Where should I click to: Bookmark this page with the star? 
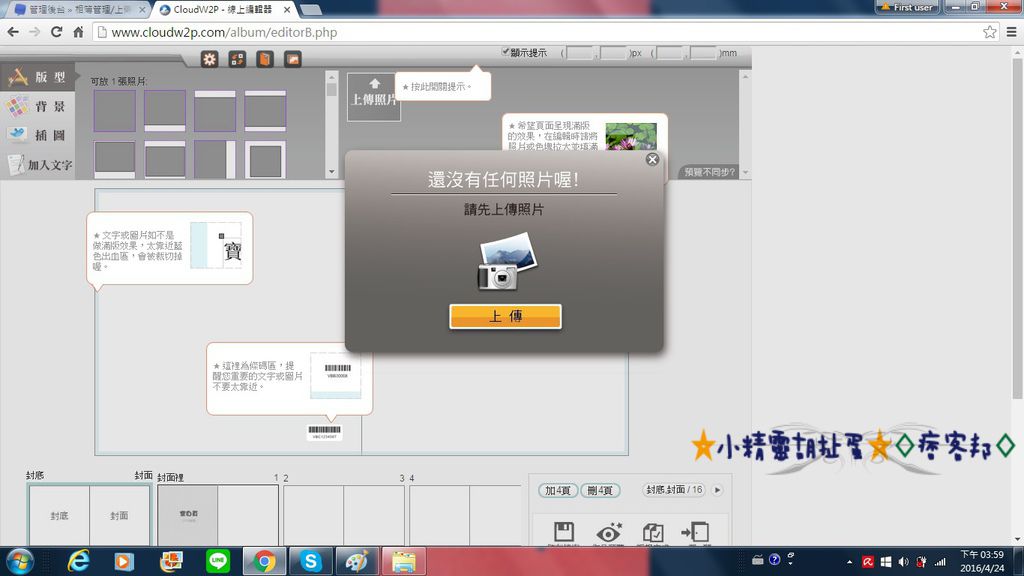click(x=990, y=32)
